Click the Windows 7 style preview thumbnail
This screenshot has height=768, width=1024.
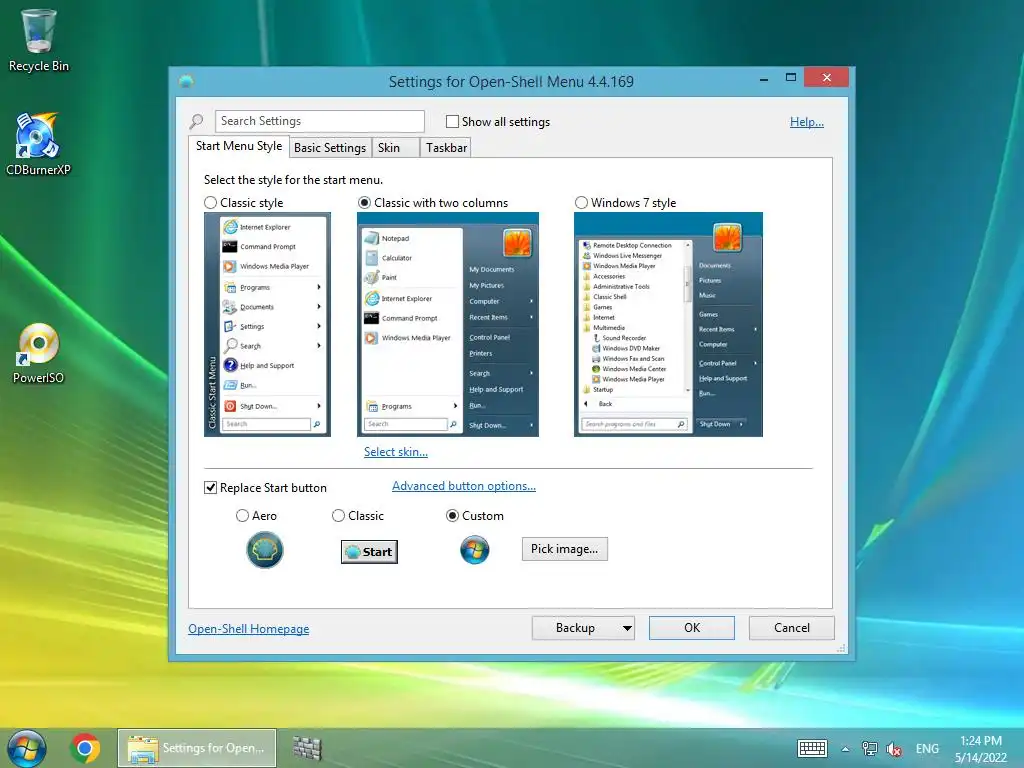tap(668, 325)
